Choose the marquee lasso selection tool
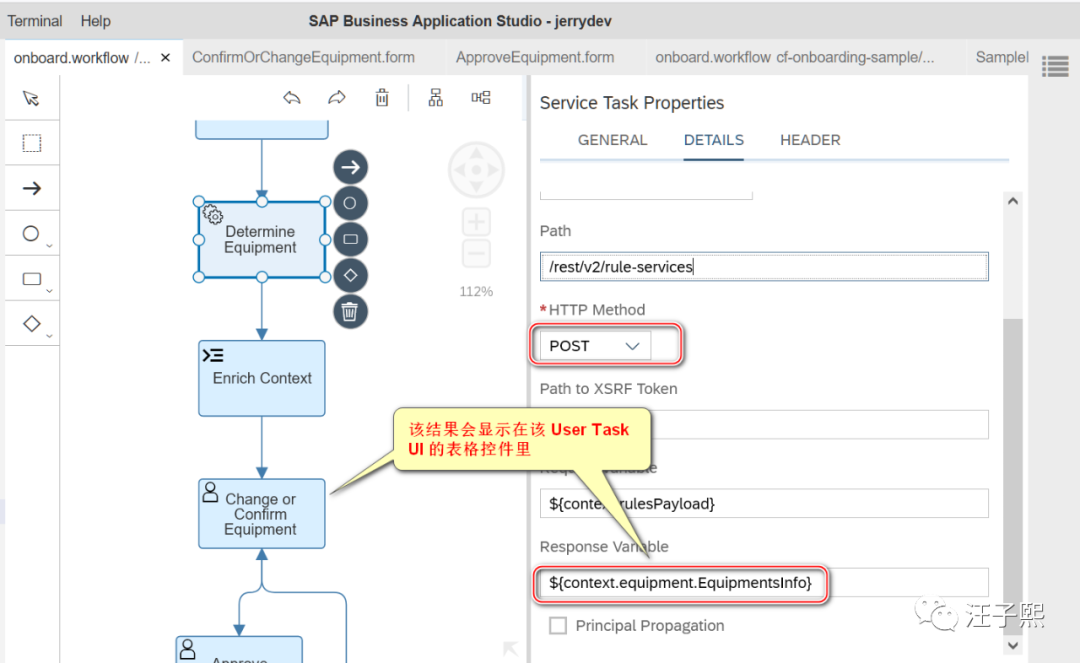 pos(31,143)
